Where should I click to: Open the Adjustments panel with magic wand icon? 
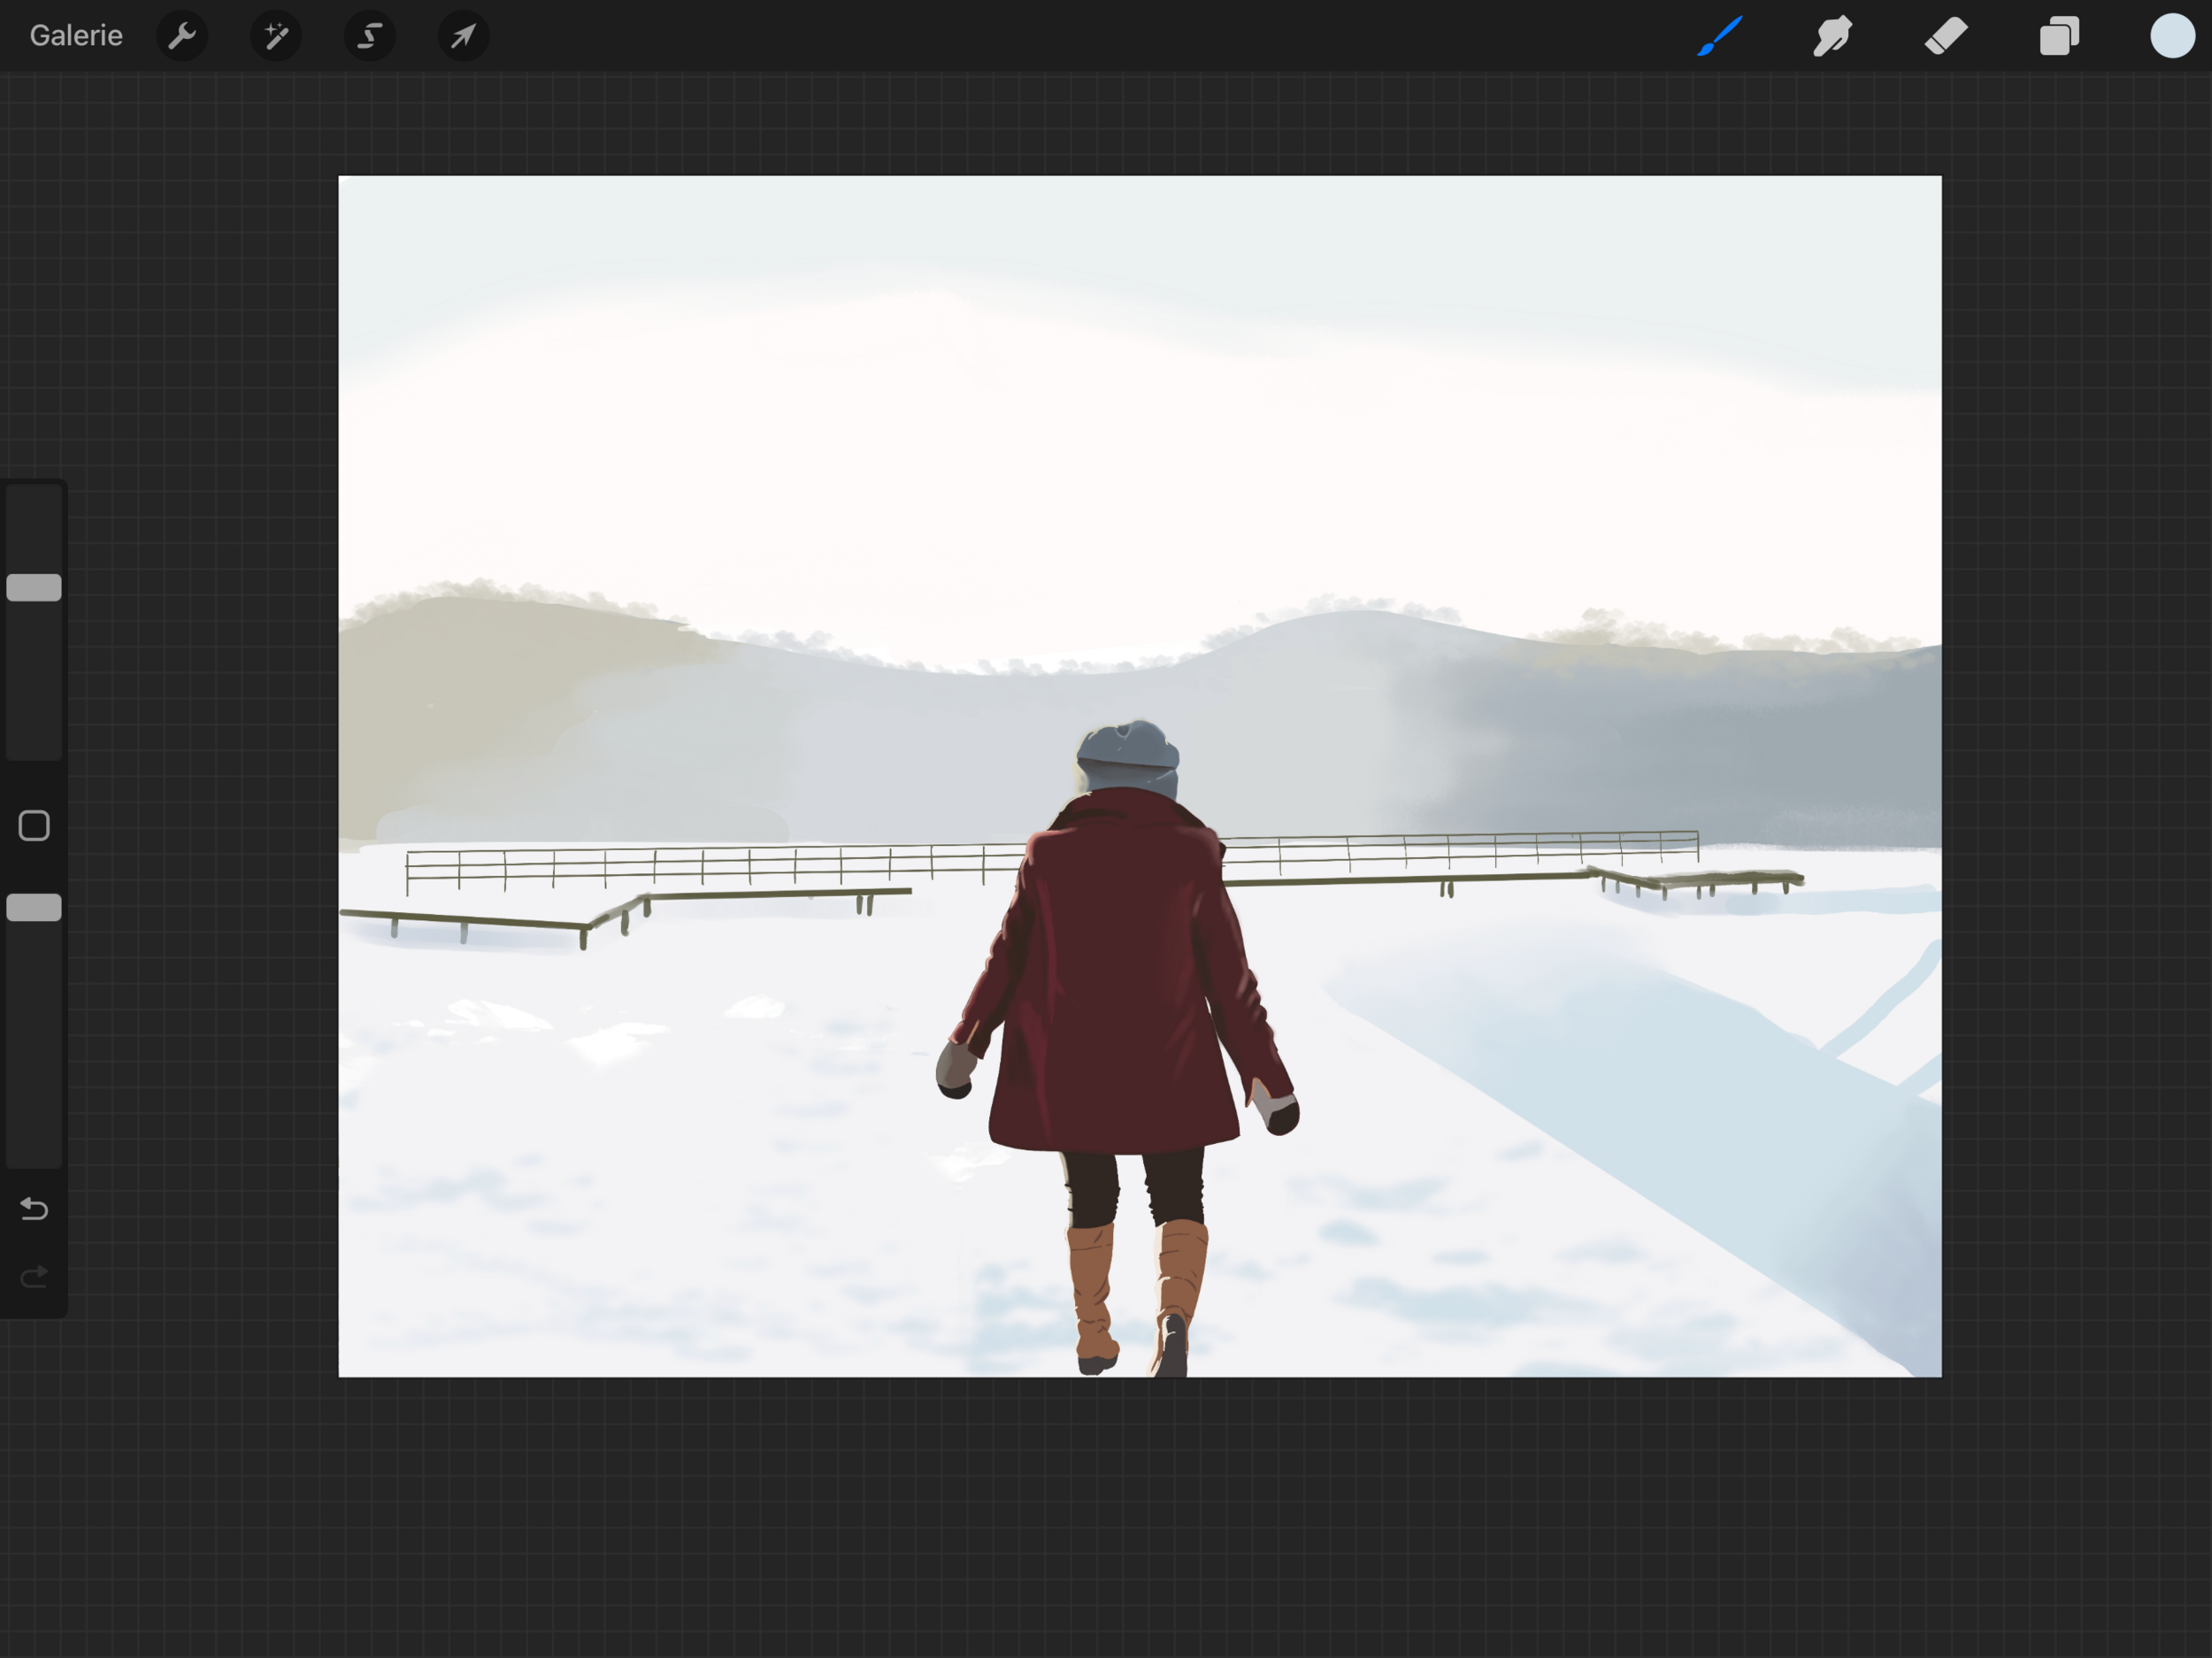275,36
